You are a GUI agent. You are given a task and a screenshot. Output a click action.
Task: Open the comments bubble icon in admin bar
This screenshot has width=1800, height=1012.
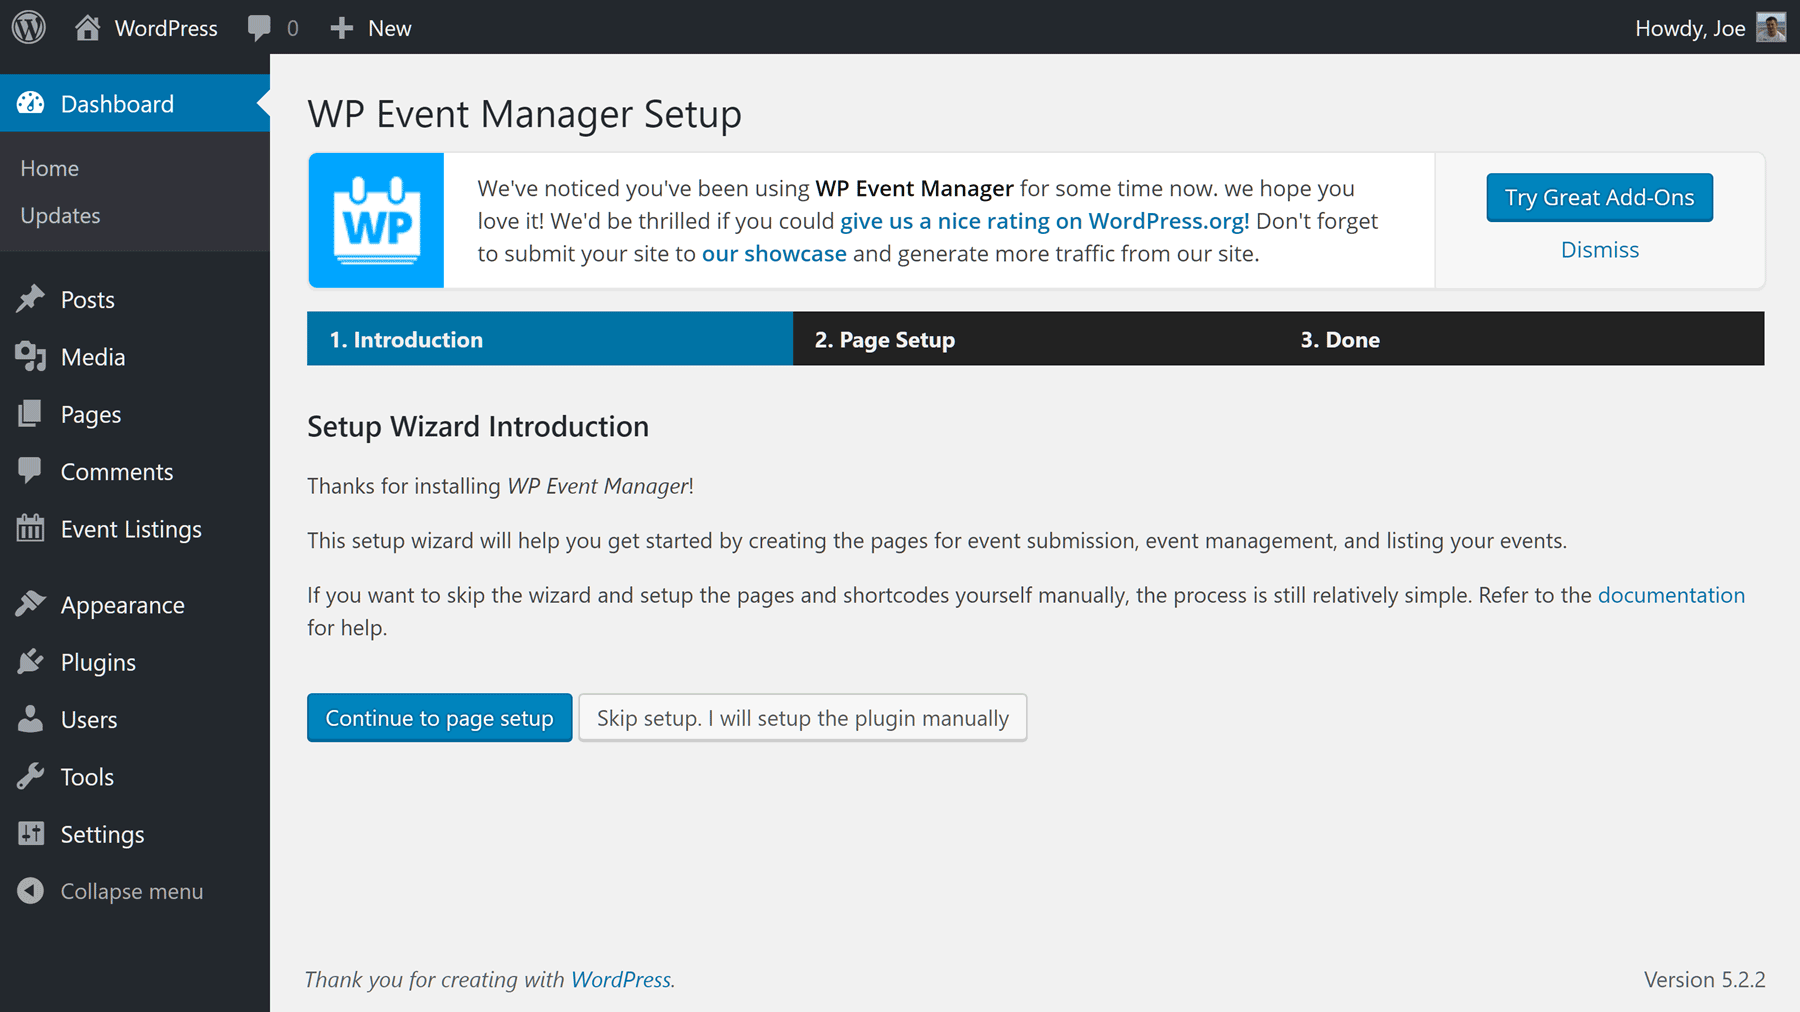[x=259, y=28]
